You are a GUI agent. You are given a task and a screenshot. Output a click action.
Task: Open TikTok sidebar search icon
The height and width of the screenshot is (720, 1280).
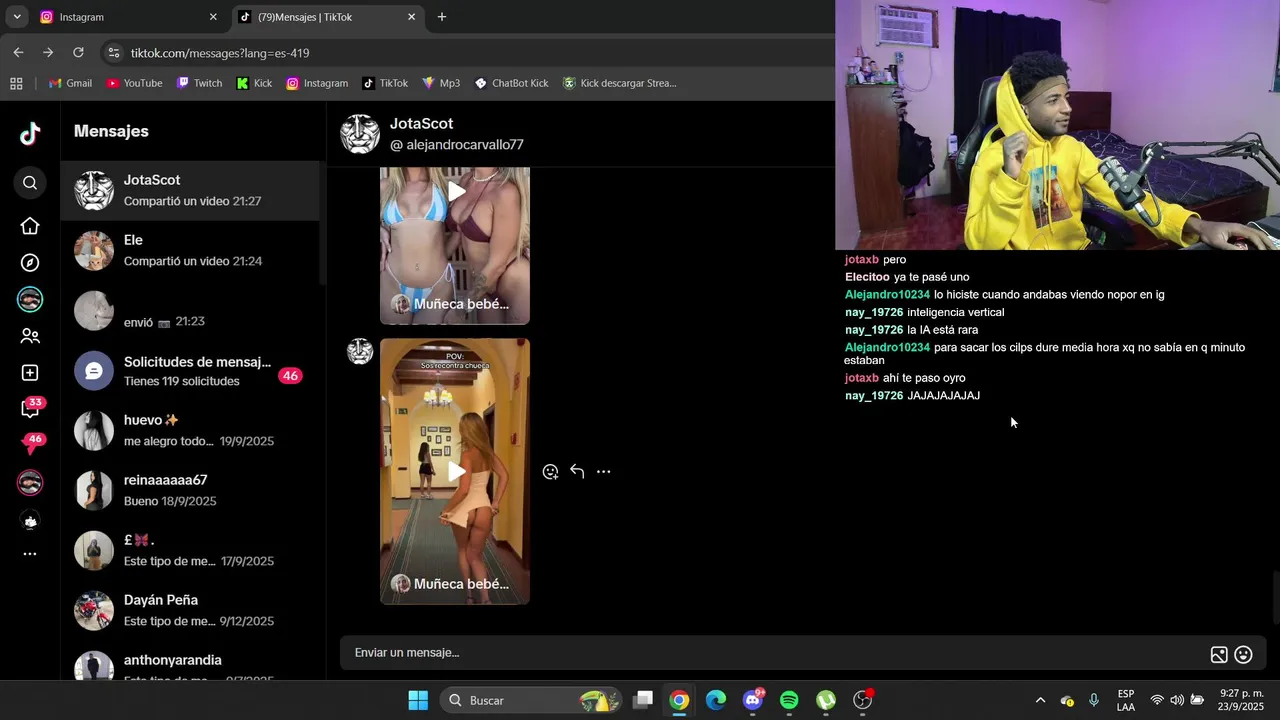click(30, 182)
